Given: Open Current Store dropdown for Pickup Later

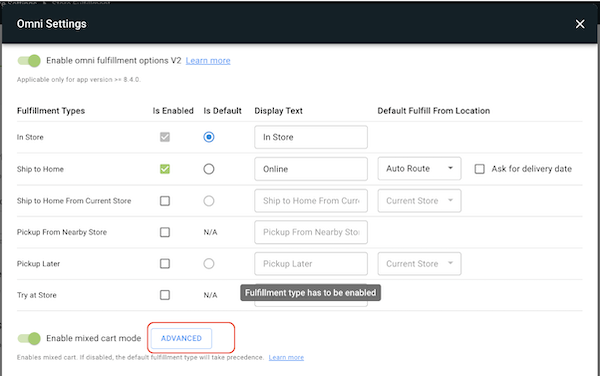Looking at the screenshot, I should 419,264.
